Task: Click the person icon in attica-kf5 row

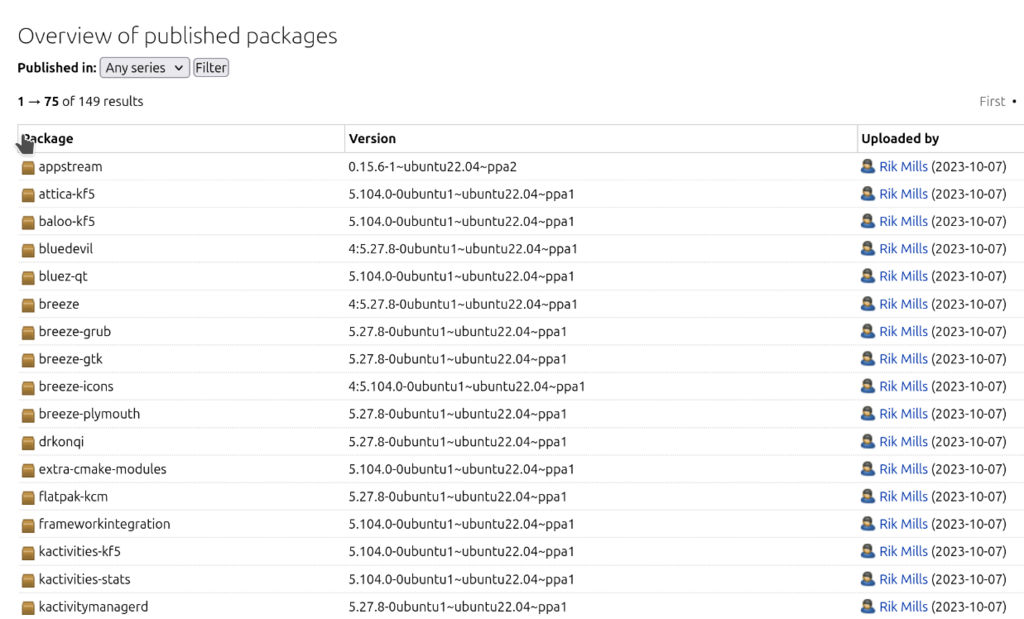Action: click(867, 194)
